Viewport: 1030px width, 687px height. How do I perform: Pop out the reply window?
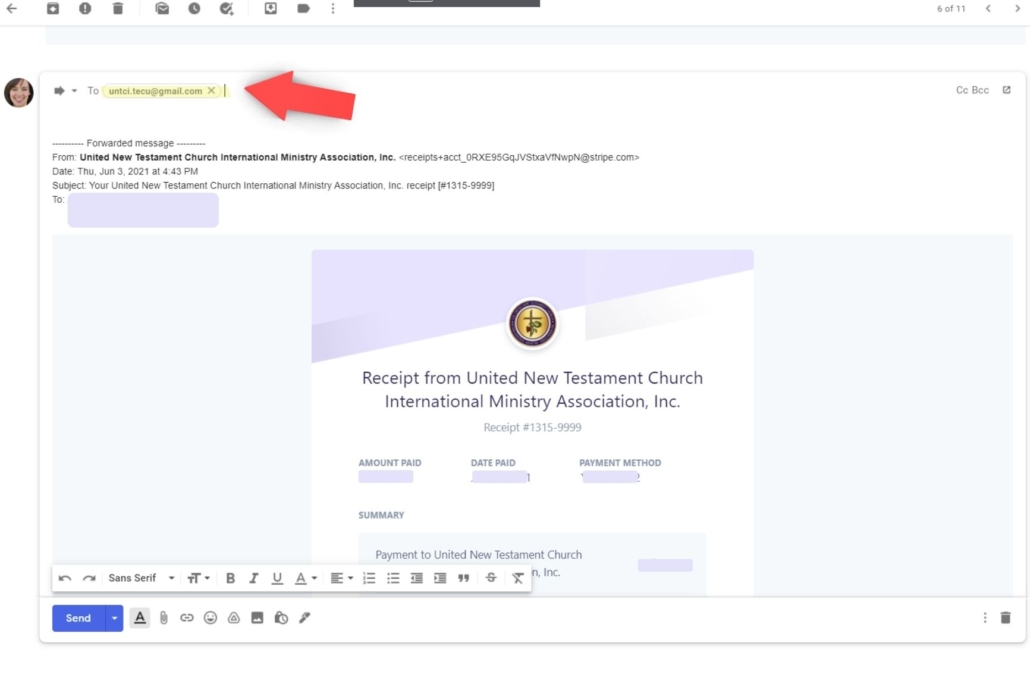pyautogui.click(x=1006, y=90)
